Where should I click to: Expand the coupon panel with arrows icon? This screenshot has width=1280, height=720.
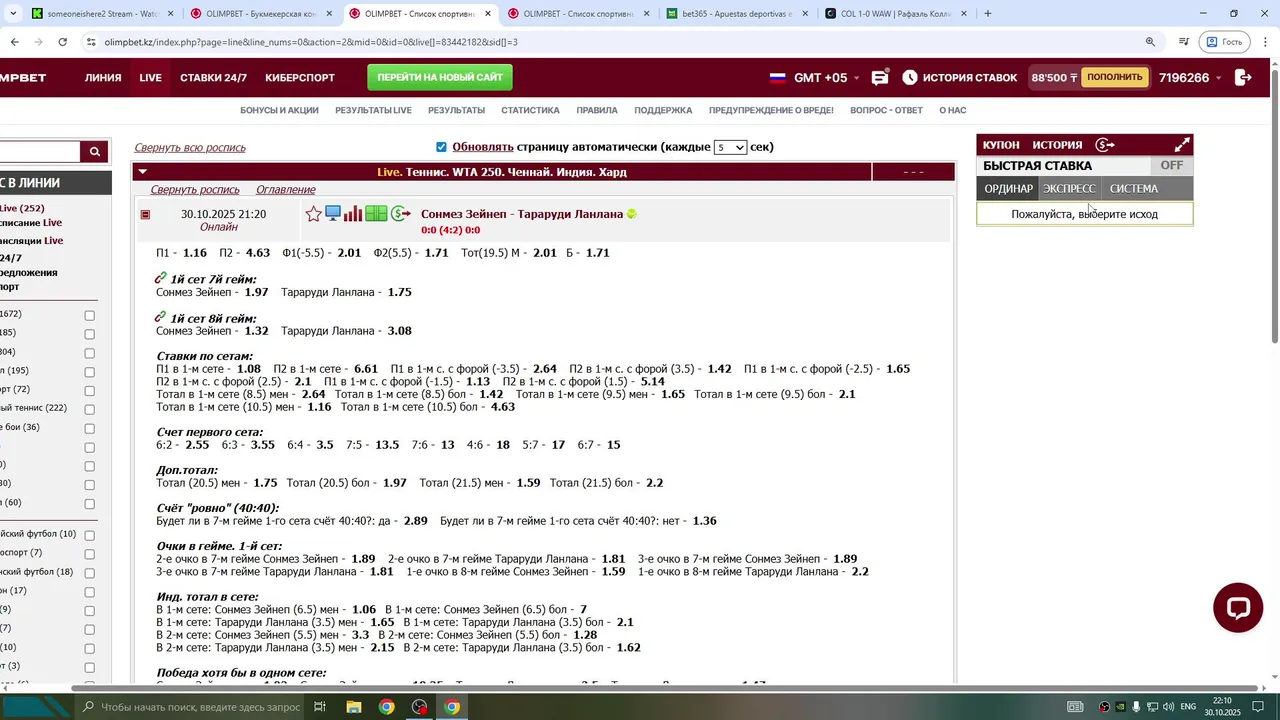[x=1182, y=145]
